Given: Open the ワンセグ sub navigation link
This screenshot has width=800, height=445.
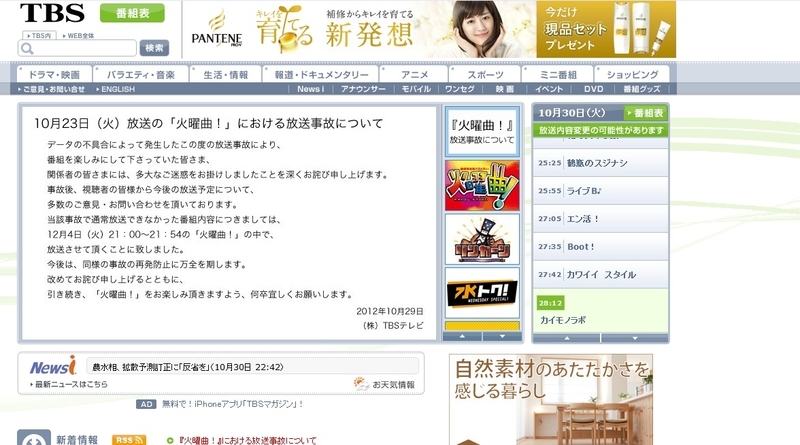Looking at the screenshot, I should click(x=460, y=89).
